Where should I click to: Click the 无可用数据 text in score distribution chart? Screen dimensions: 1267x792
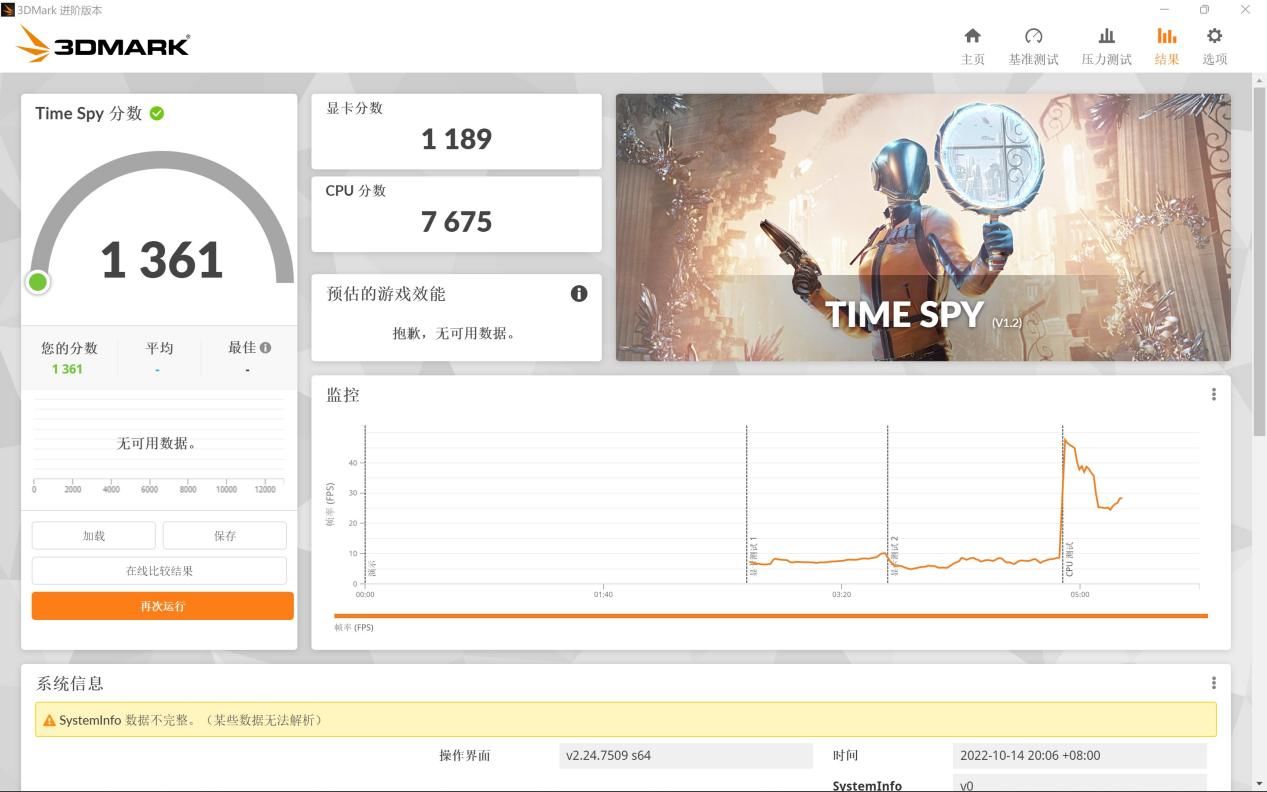(156, 443)
